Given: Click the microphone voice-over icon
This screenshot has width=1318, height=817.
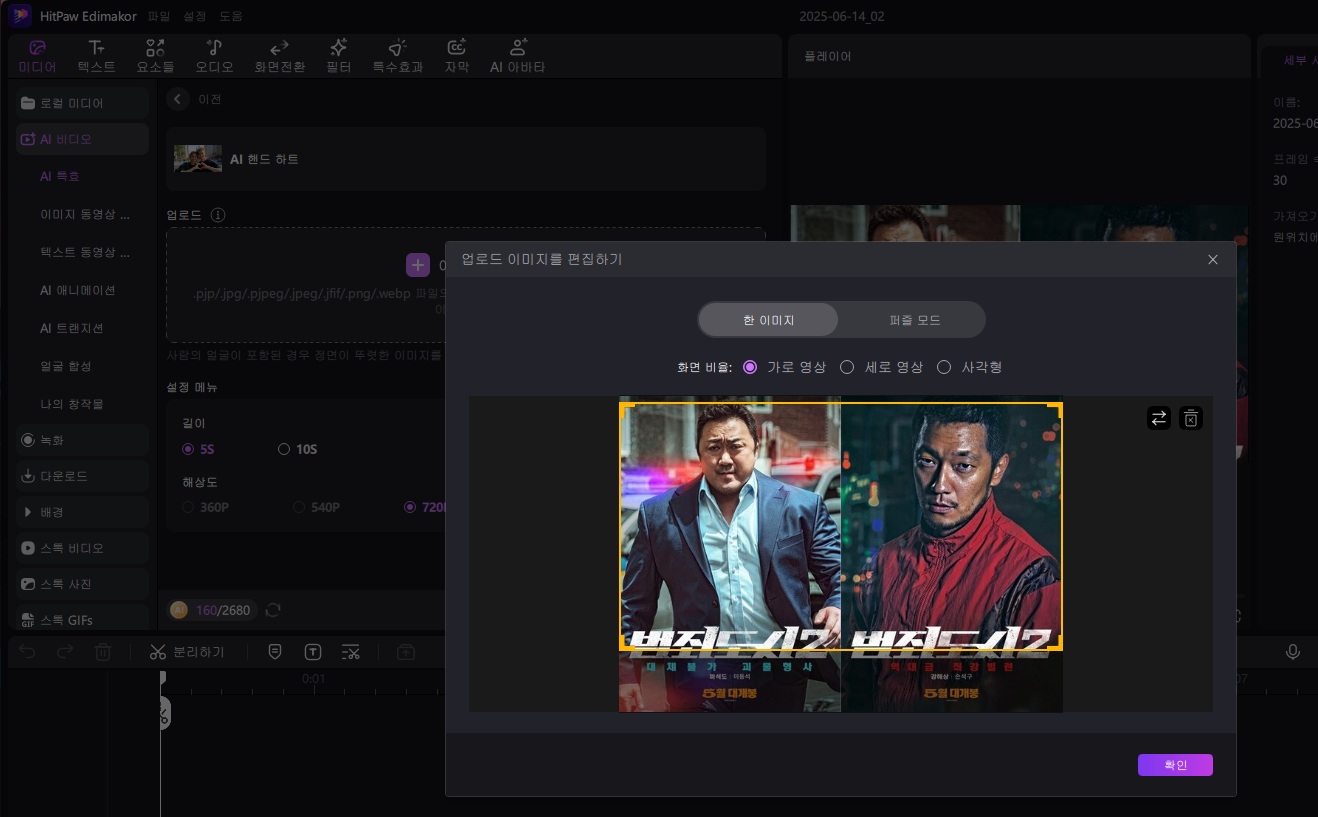Looking at the screenshot, I should [x=1293, y=652].
